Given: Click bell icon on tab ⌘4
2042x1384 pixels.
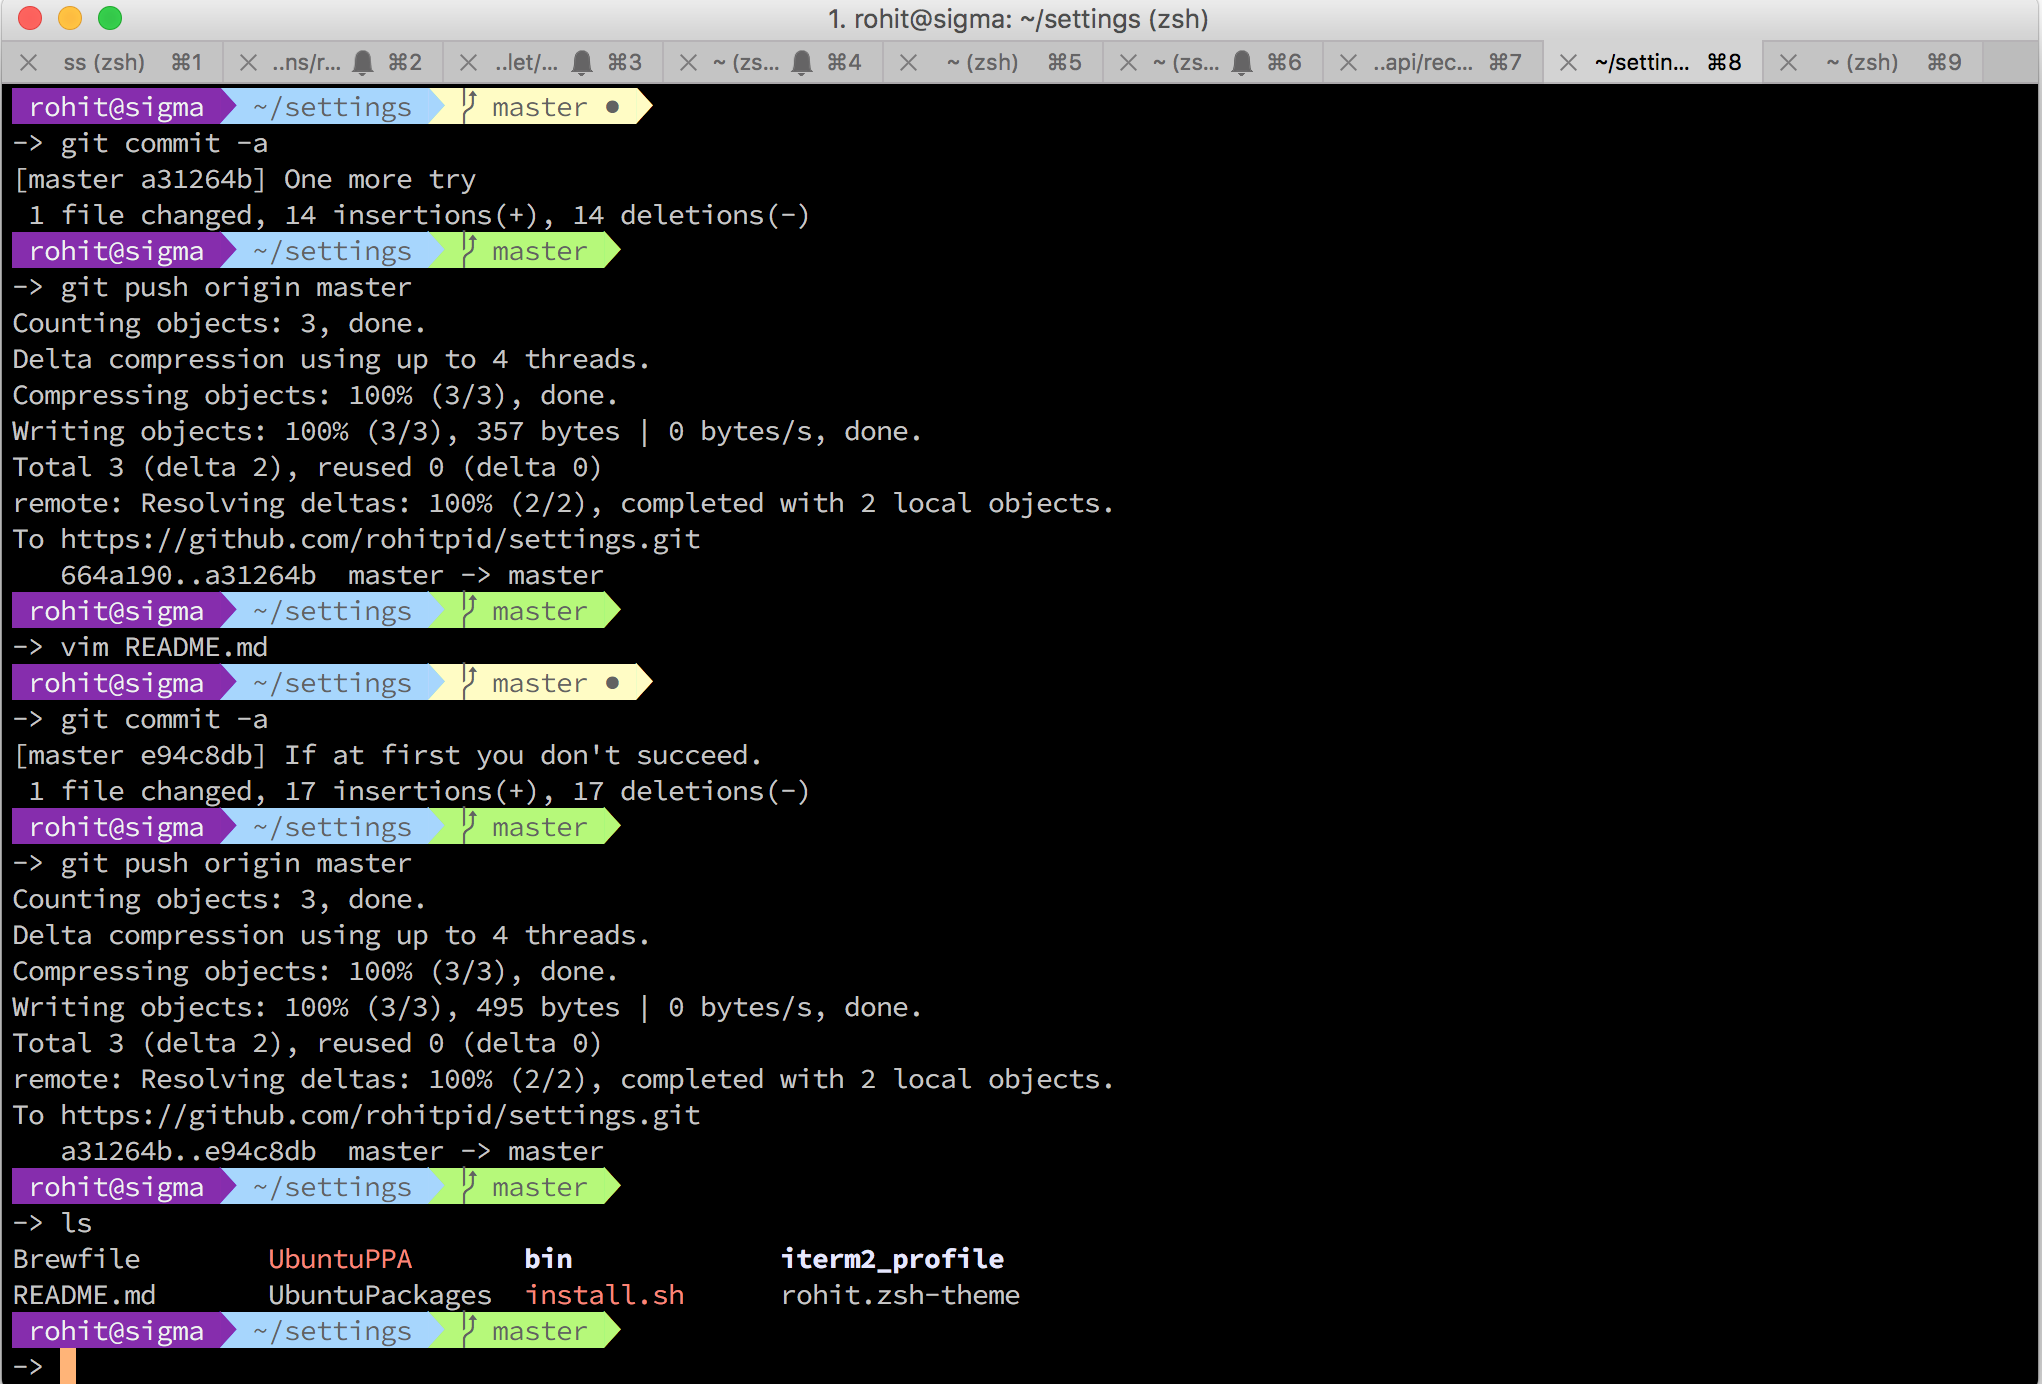Looking at the screenshot, I should point(802,63).
